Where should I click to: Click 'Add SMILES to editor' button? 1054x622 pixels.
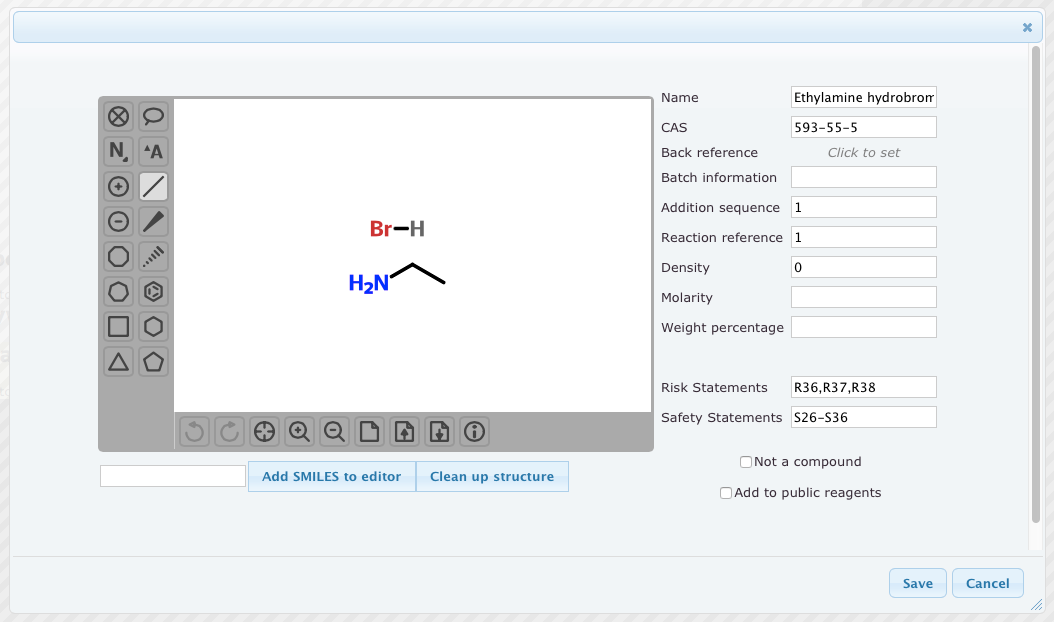click(x=331, y=476)
